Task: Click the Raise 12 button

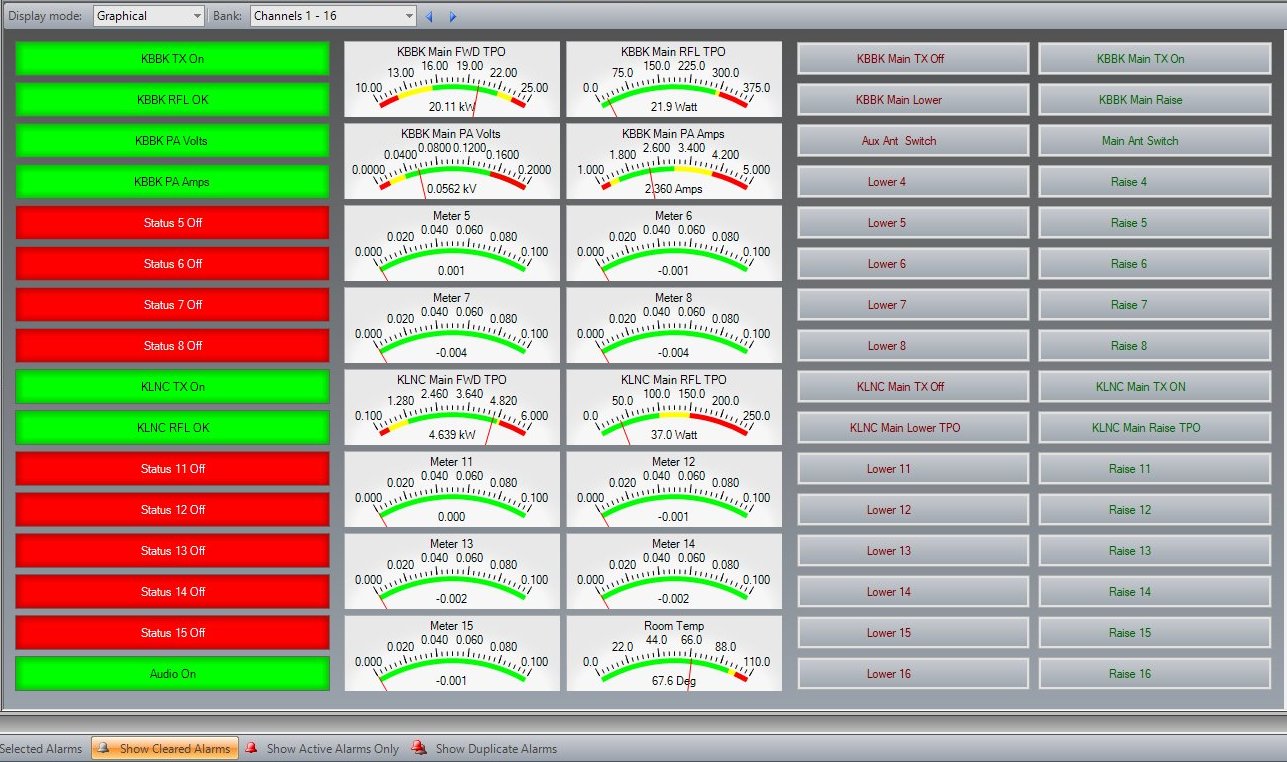Action: (1154, 510)
